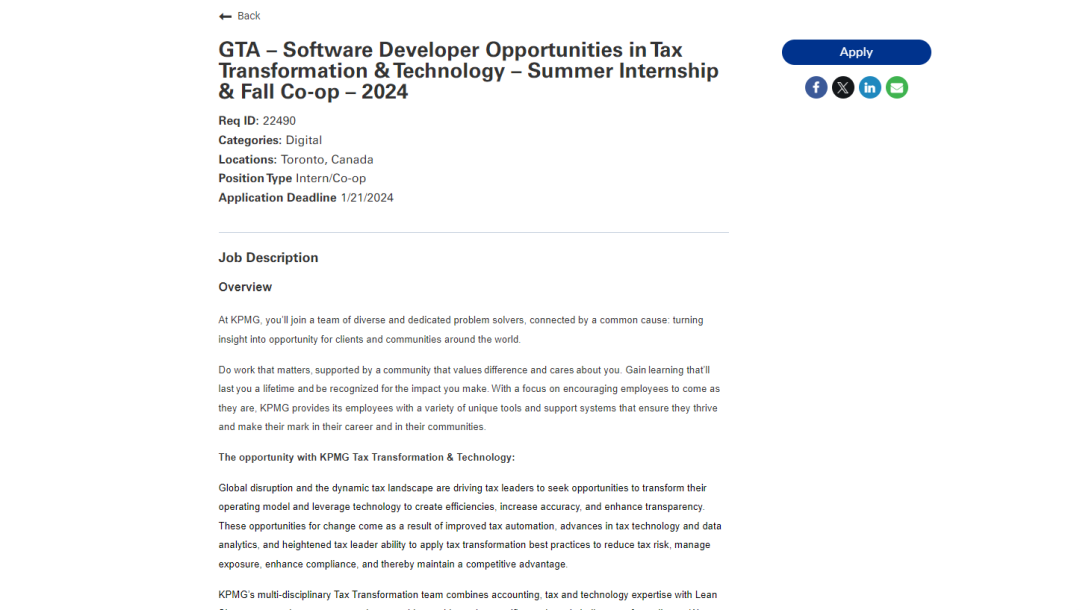Click the paragraph starting "Global disruption"

click(x=470, y=526)
